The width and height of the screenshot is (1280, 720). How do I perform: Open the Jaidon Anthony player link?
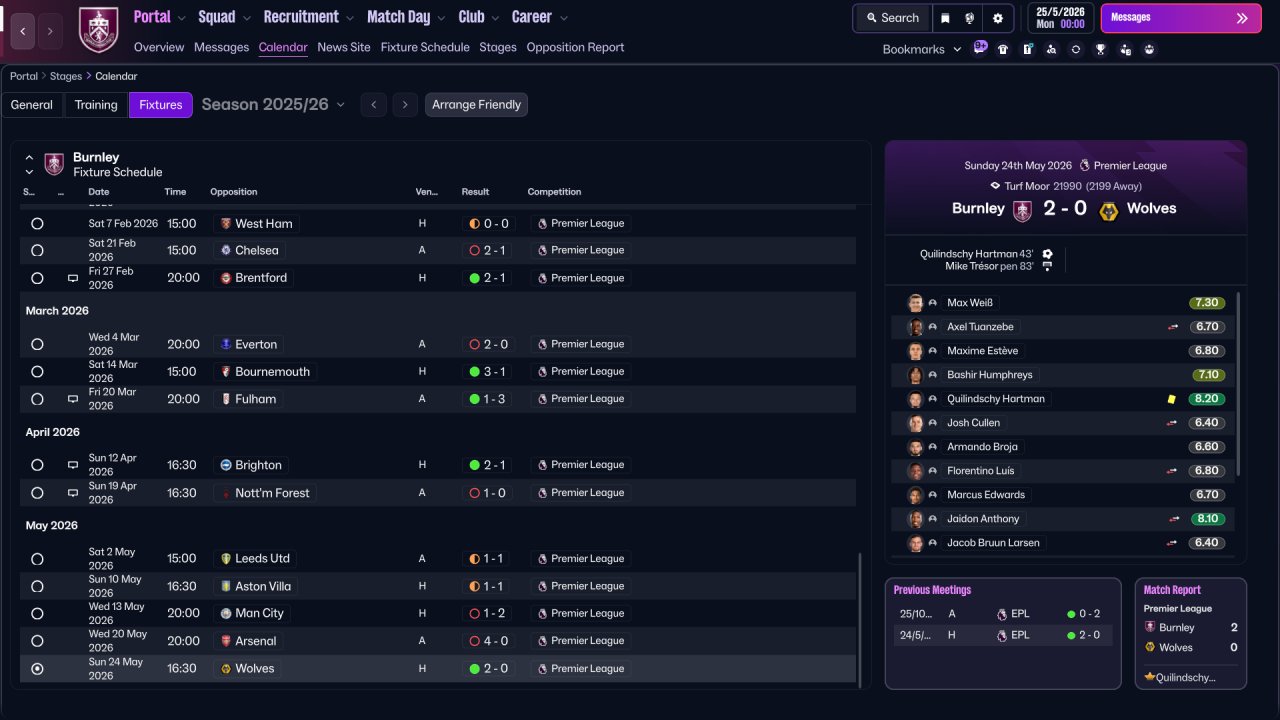[x=983, y=519]
